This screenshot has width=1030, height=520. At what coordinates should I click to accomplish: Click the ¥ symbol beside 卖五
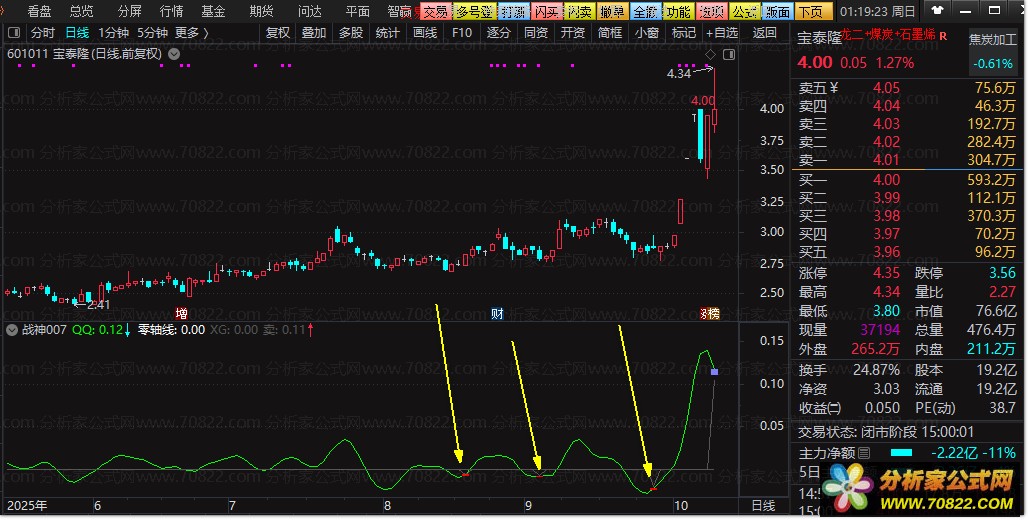click(834, 87)
